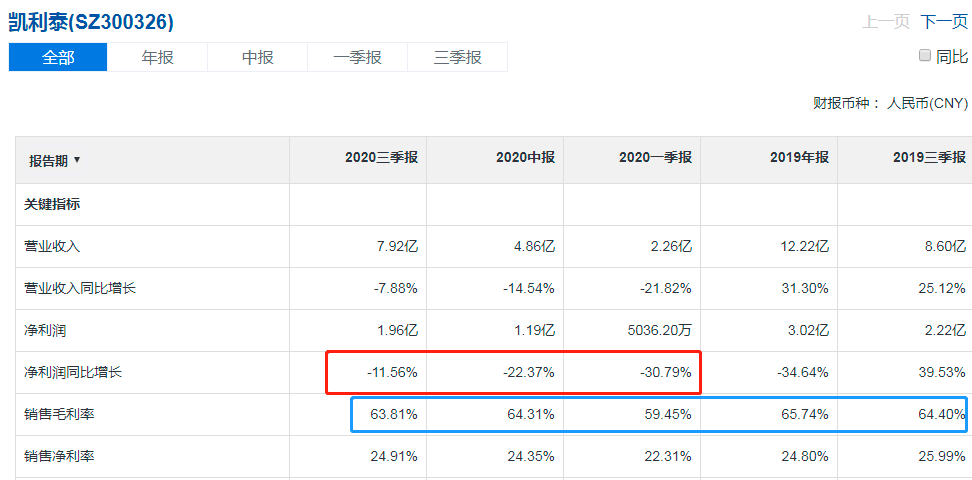The height and width of the screenshot is (480, 972).
Task: Click the 2020三季报 column header
Action: tap(382, 158)
